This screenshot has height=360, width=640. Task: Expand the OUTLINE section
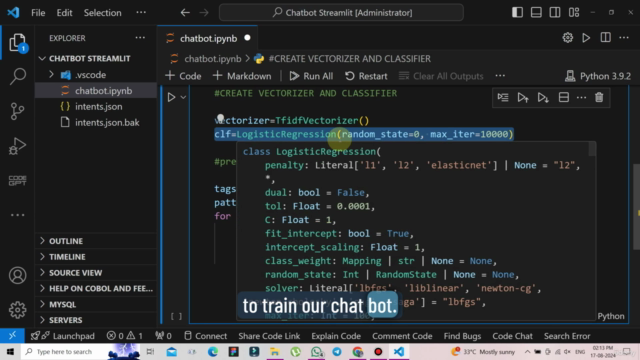pos(96,241)
